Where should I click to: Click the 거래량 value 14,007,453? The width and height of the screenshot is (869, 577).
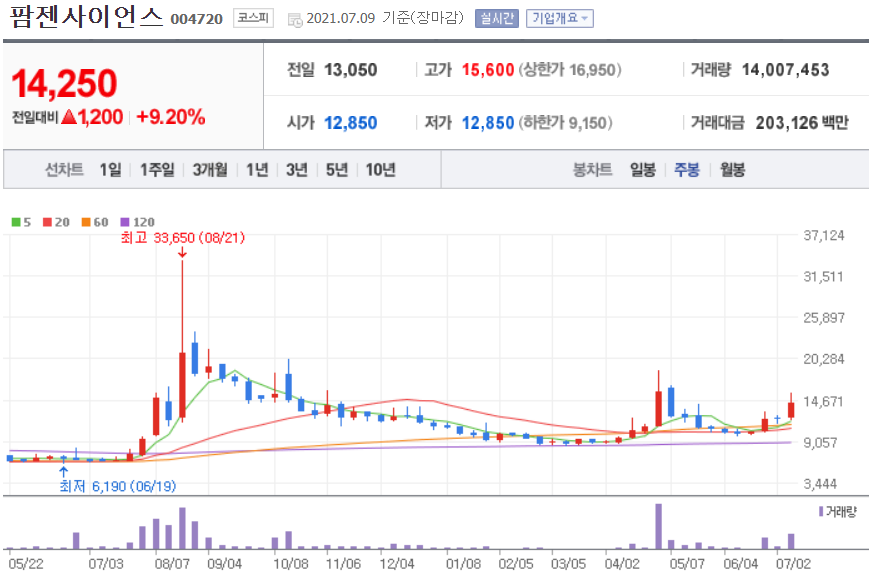[x=785, y=70]
